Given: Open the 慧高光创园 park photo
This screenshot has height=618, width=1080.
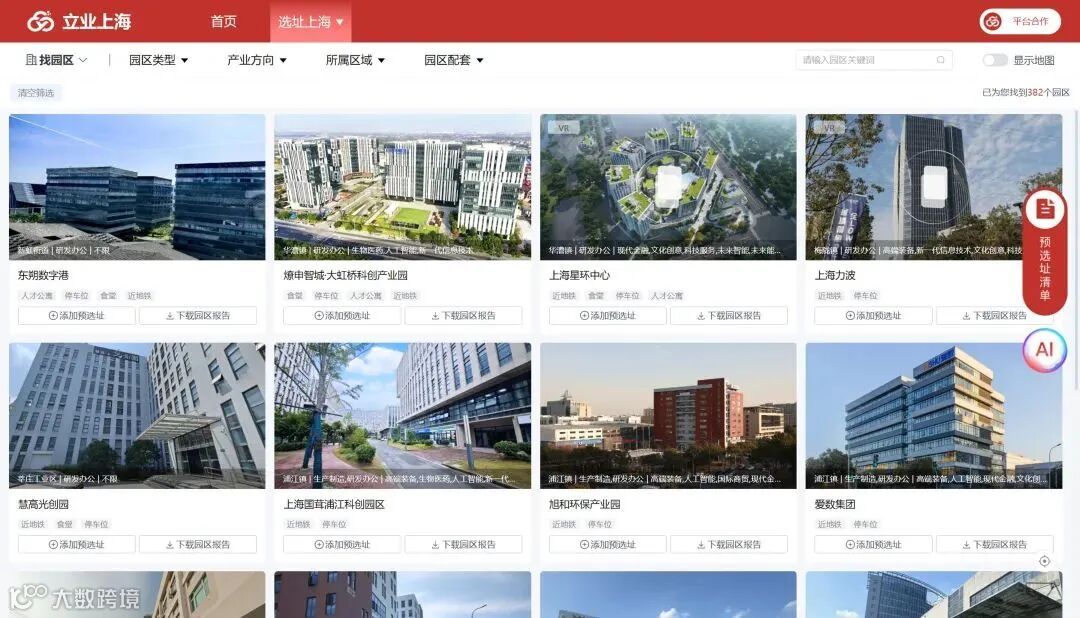Looking at the screenshot, I should pyautogui.click(x=137, y=415).
